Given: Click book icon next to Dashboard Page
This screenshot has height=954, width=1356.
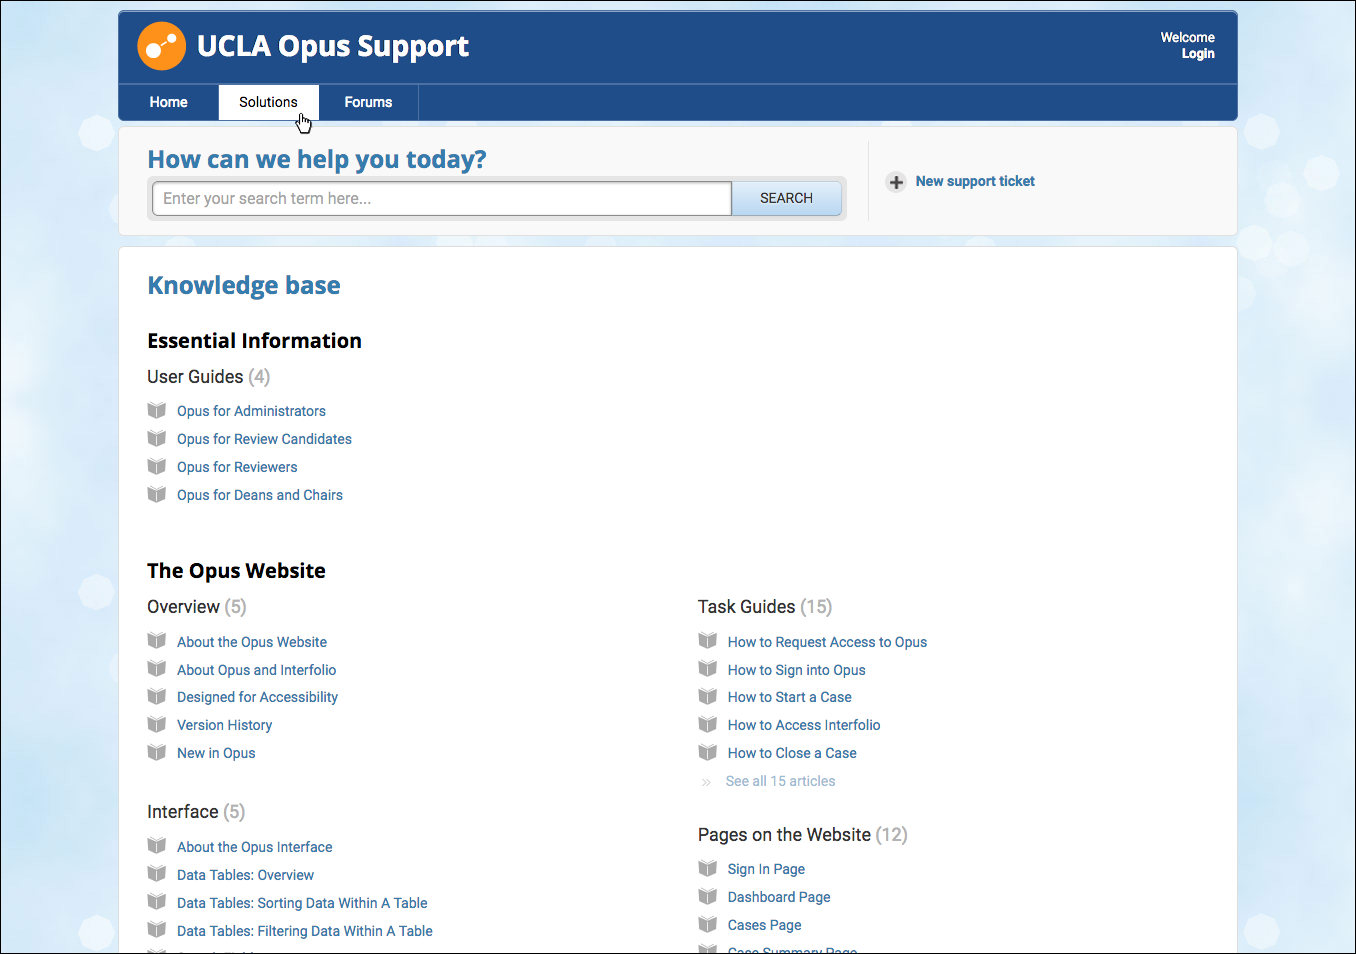Looking at the screenshot, I should point(708,896).
